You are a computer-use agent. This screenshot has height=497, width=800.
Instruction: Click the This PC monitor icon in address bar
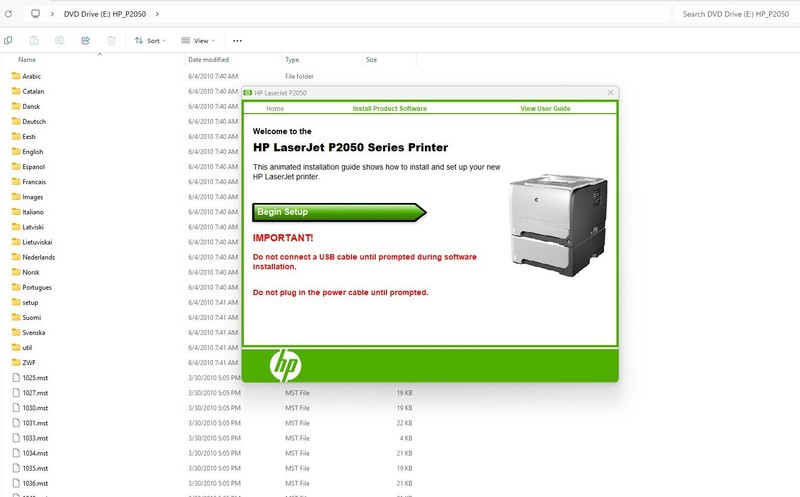point(35,14)
